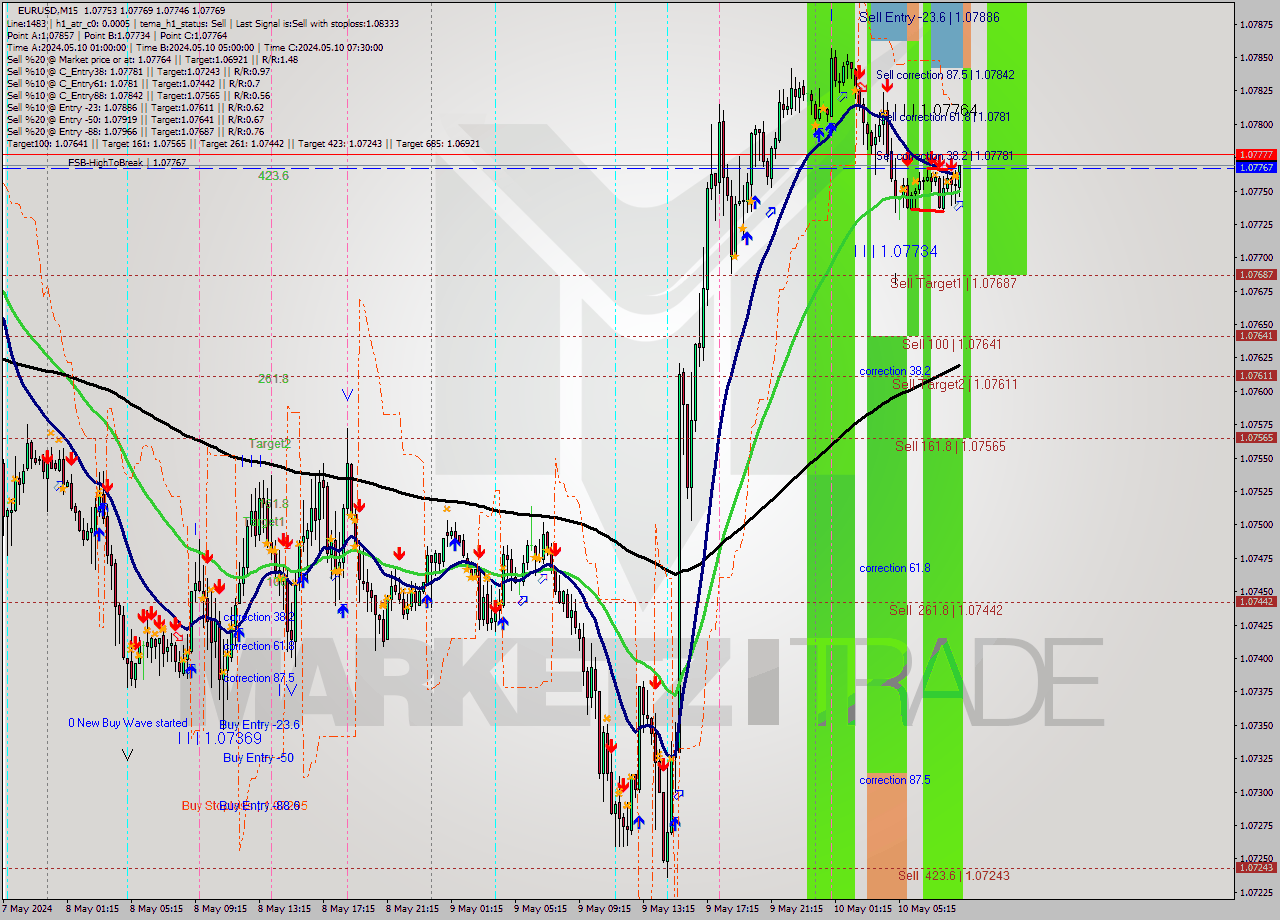
Task: Click the '0 New Buy Wave started' label
Action: coord(128,723)
